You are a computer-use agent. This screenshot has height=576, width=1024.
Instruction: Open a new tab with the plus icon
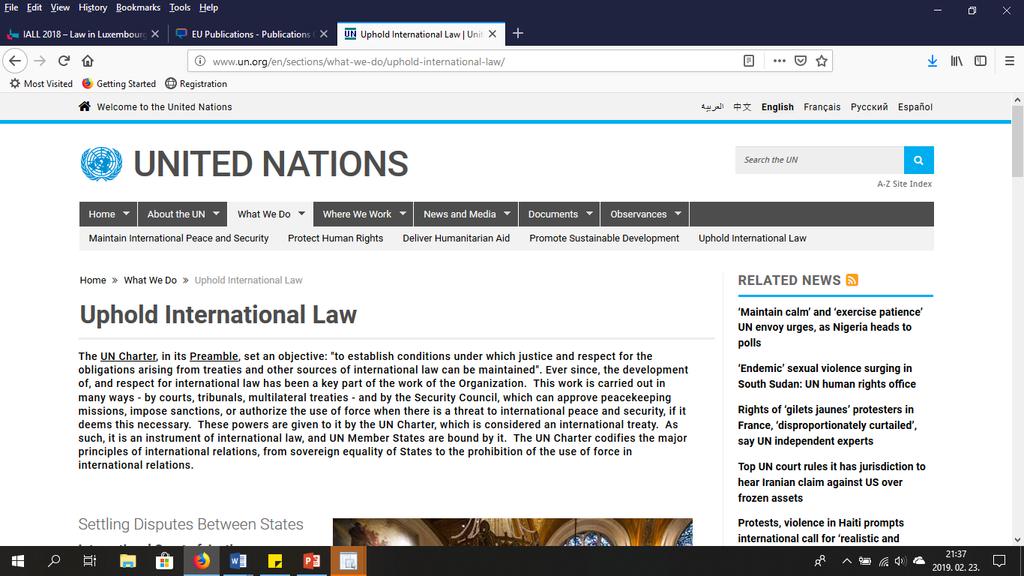pyautogui.click(x=517, y=33)
